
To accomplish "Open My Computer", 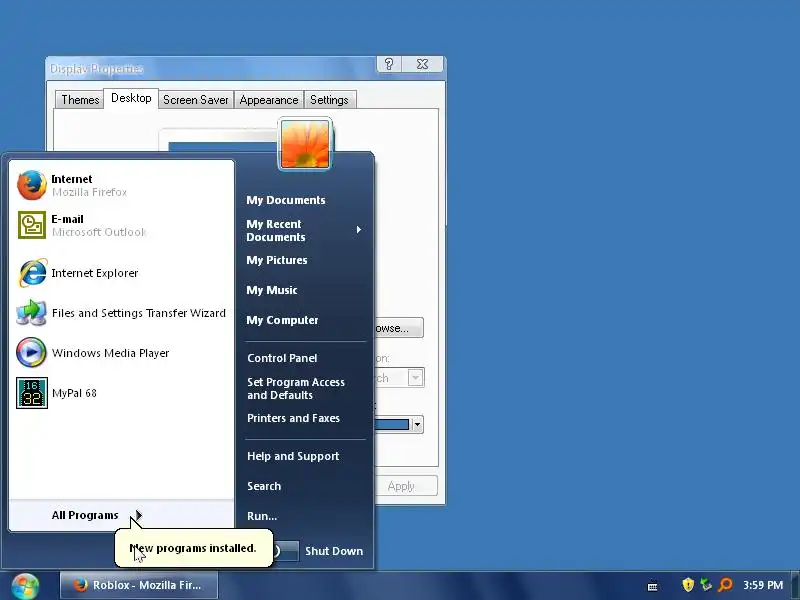I will point(282,320).
